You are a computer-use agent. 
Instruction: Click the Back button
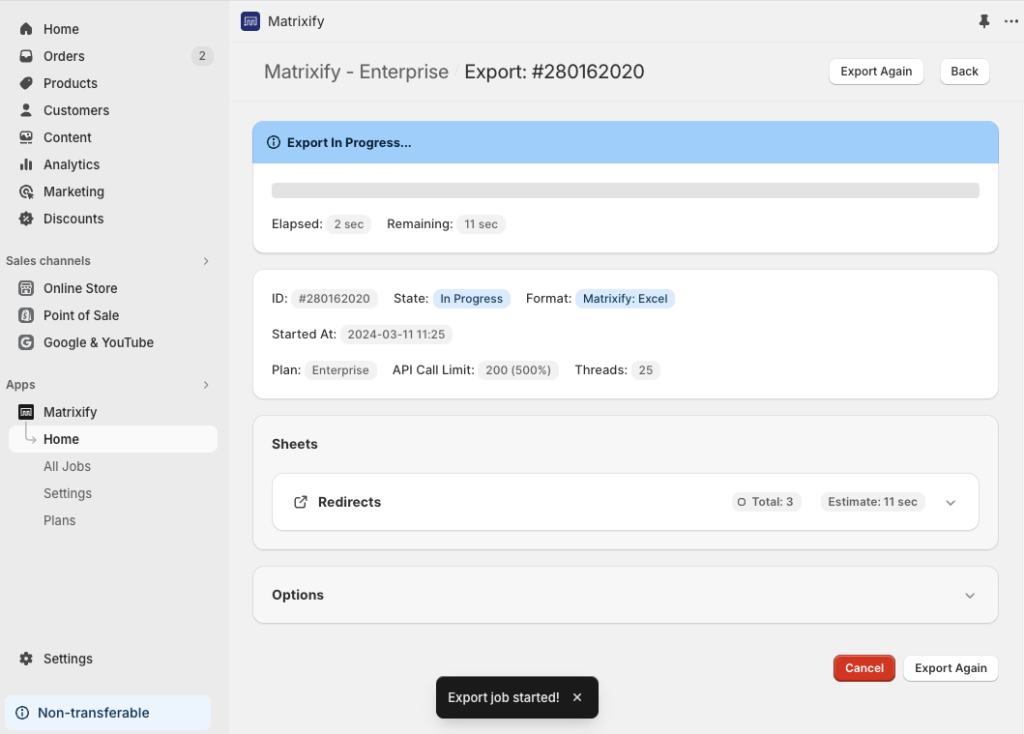click(x=963, y=71)
